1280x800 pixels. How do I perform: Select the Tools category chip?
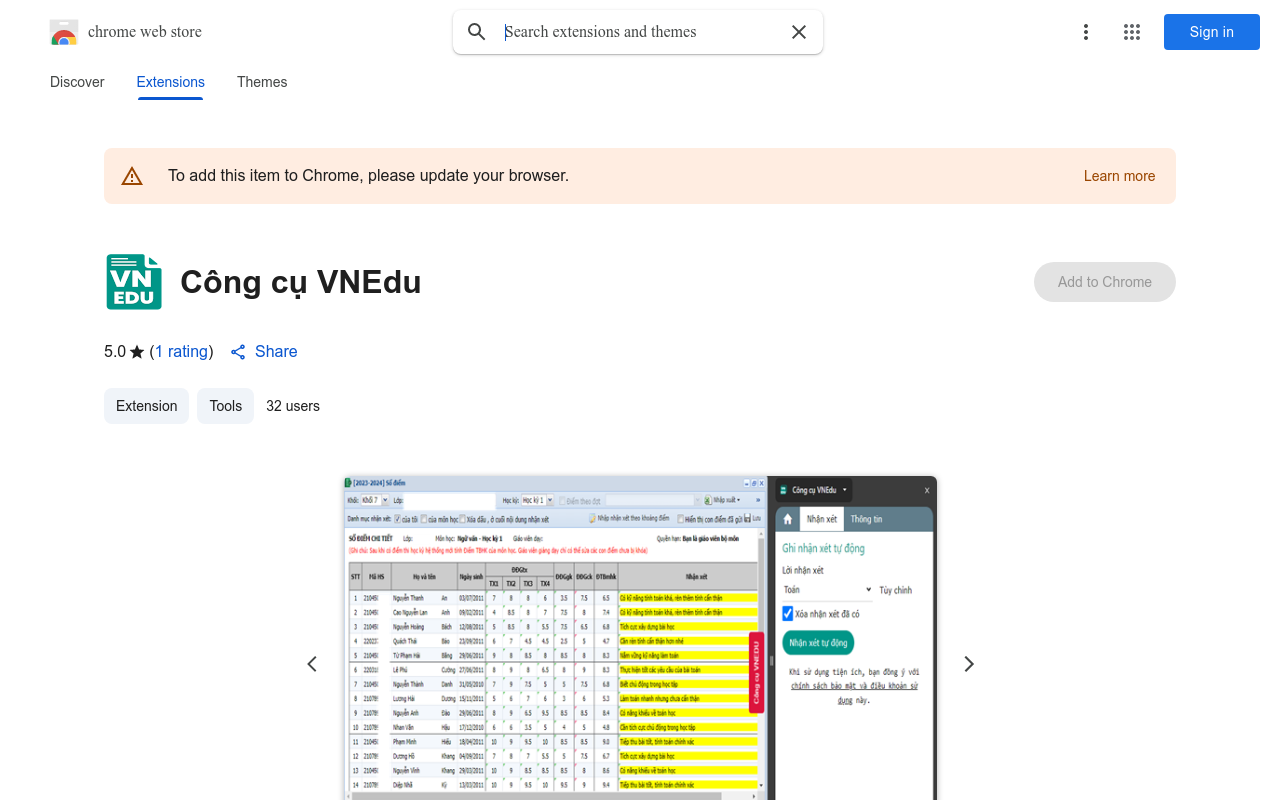point(225,406)
